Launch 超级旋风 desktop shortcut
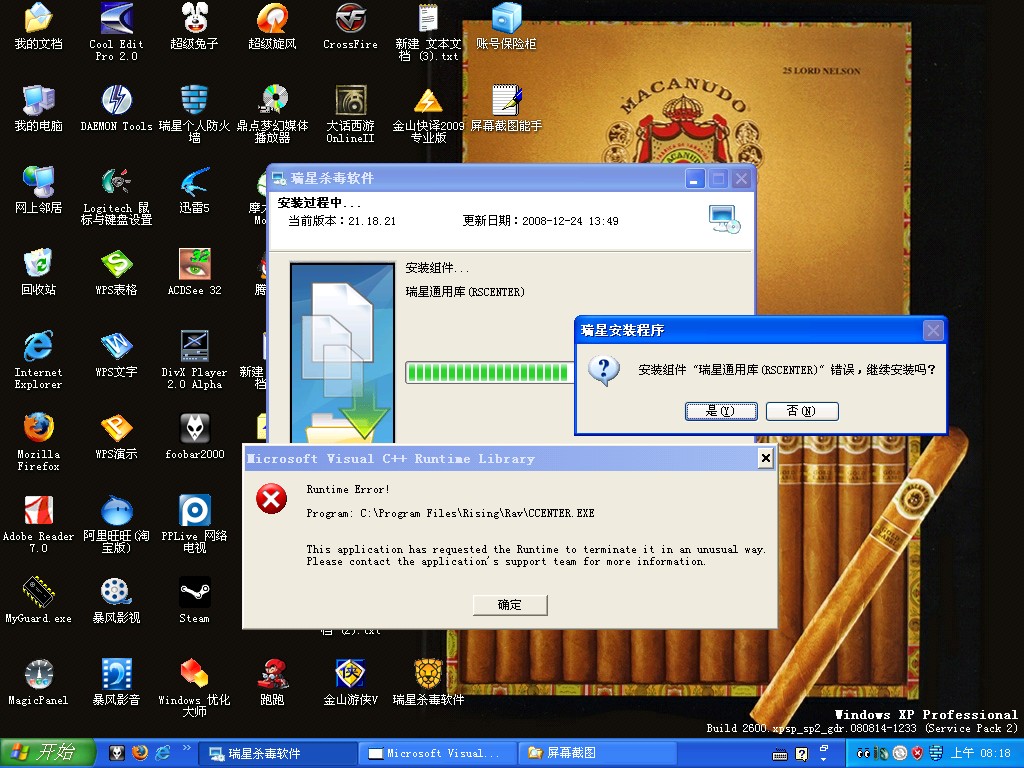 (272, 26)
